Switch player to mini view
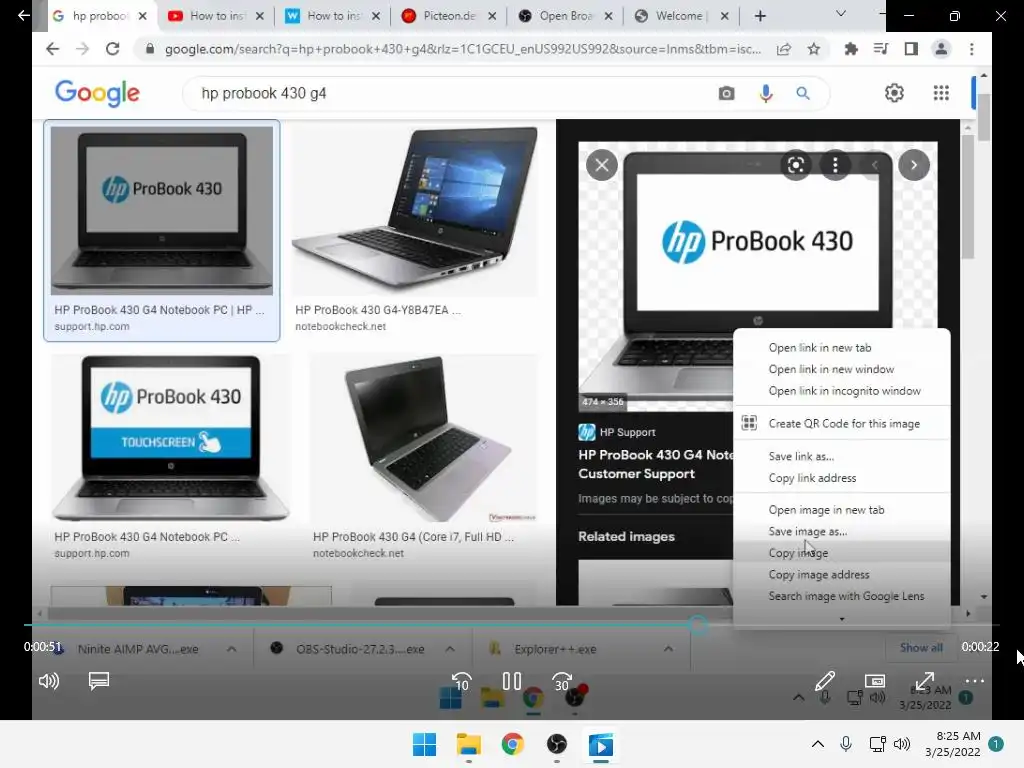 [x=875, y=681]
